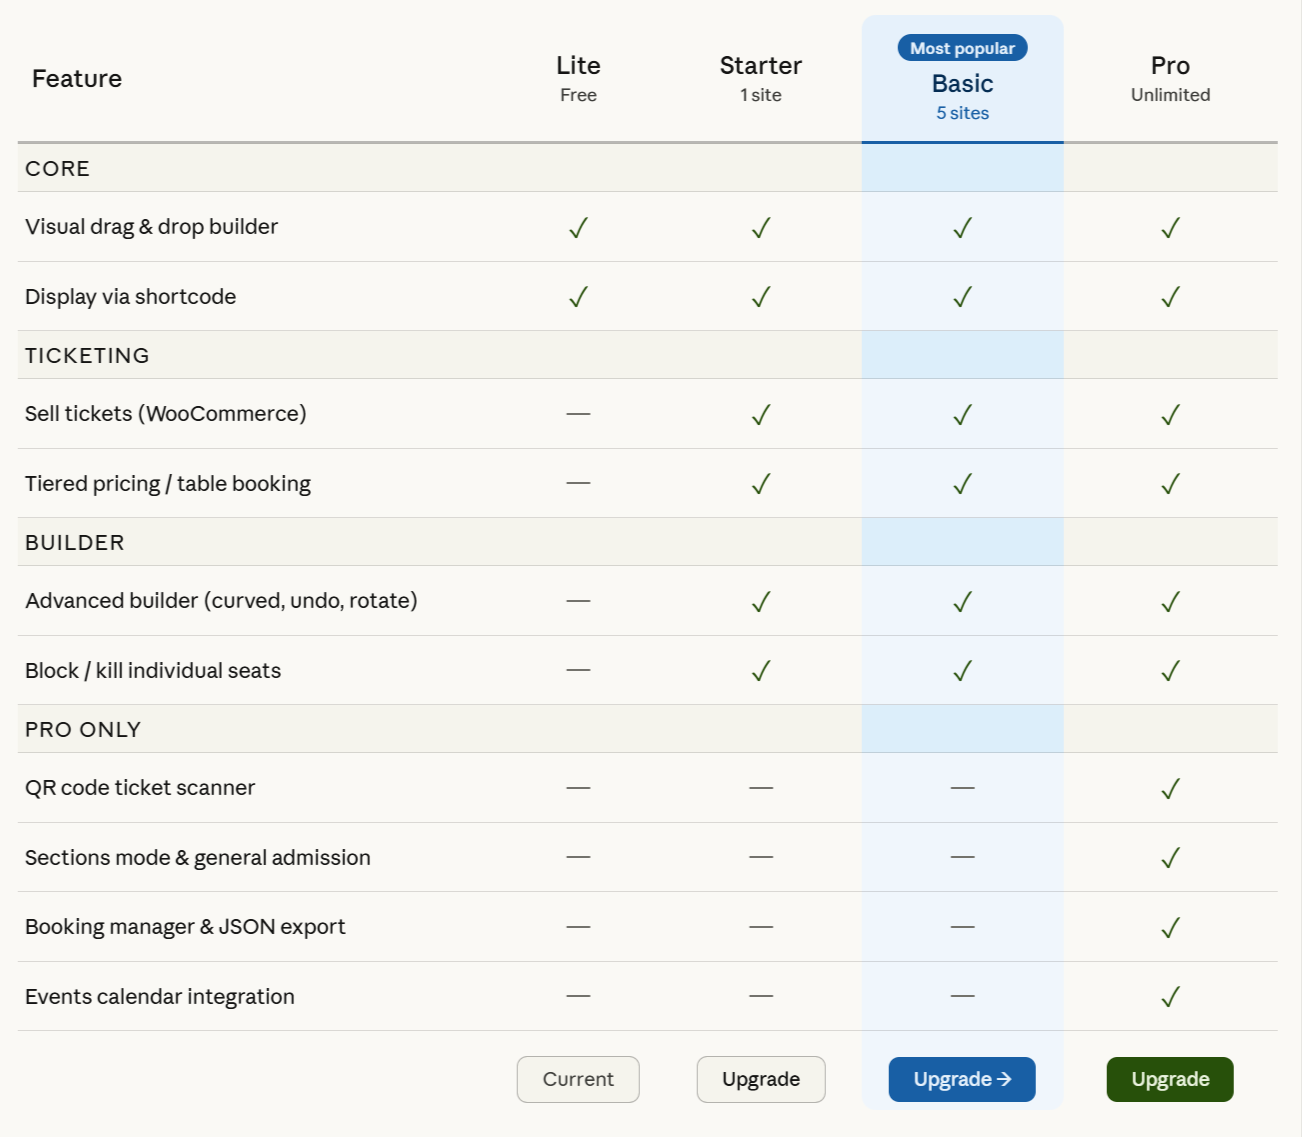Click the Advanced builder (curved, undo, rotate) label
Screen dimensions: 1302x1137
coord(221,601)
